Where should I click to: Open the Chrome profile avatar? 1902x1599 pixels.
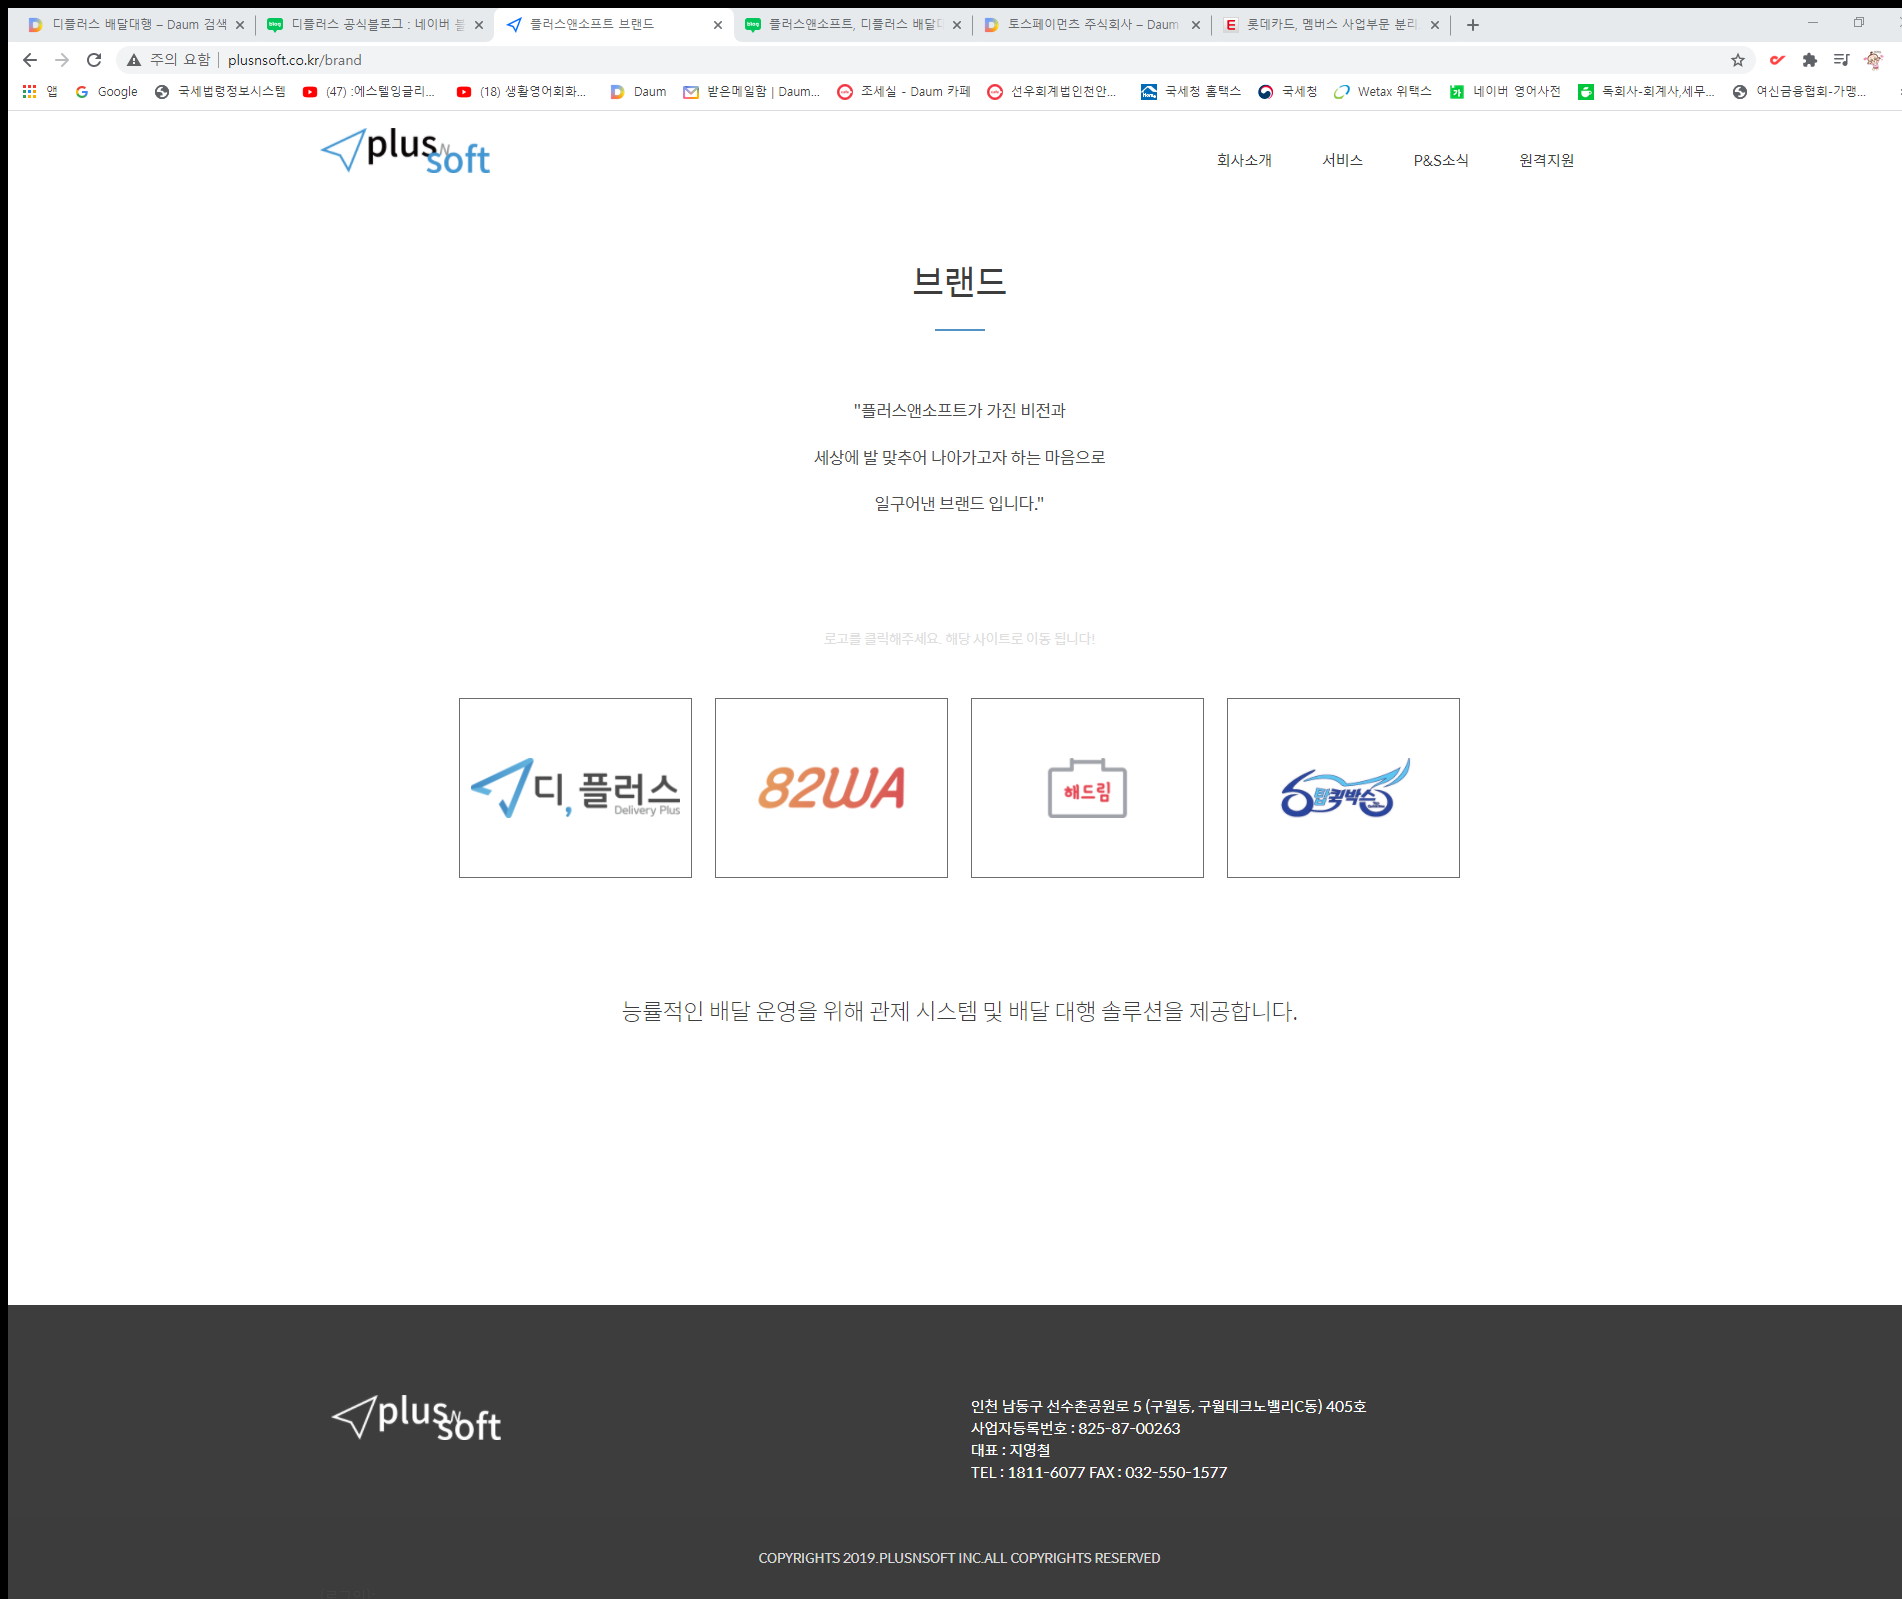(1873, 60)
